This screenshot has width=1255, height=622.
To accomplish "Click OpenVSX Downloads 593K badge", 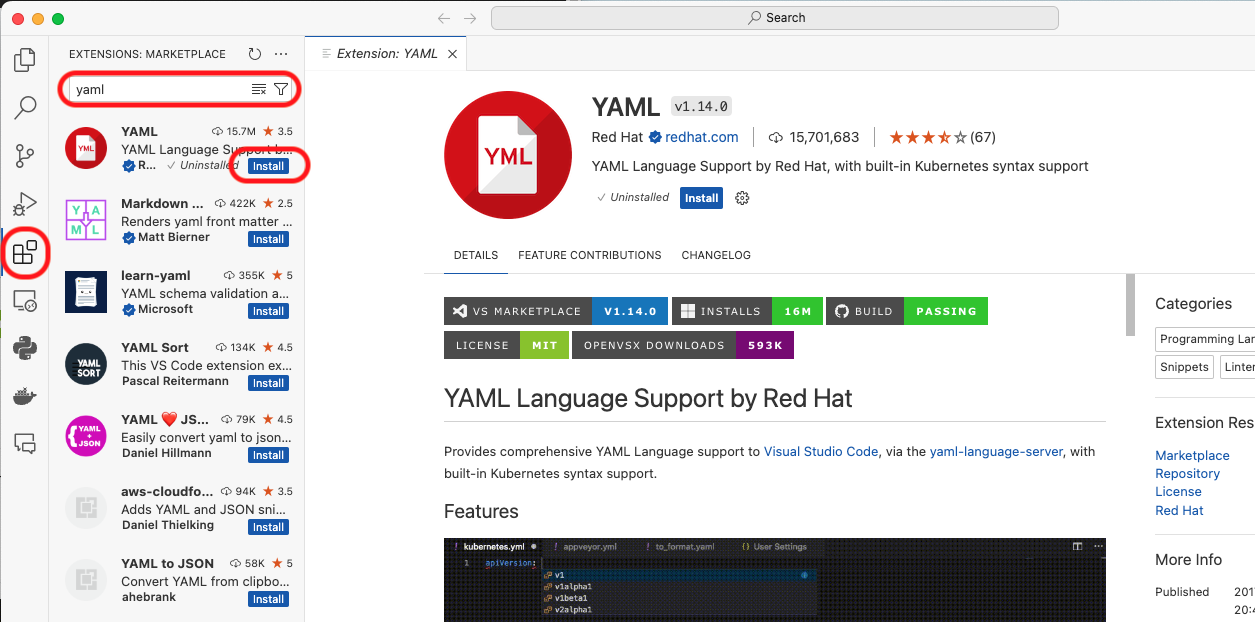I will pos(683,345).
